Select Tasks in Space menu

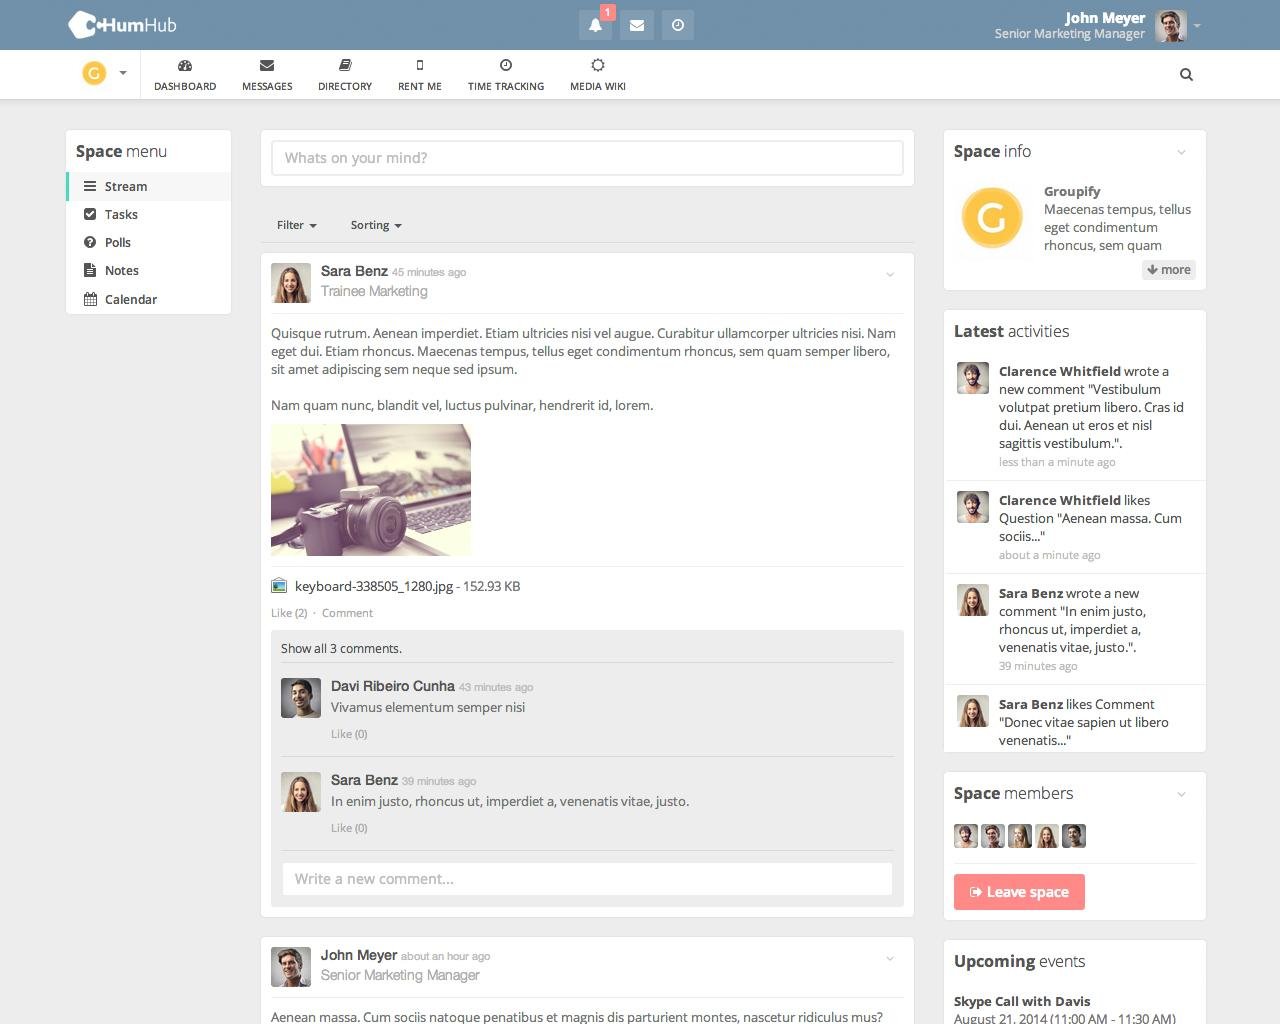click(x=121, y=214)
